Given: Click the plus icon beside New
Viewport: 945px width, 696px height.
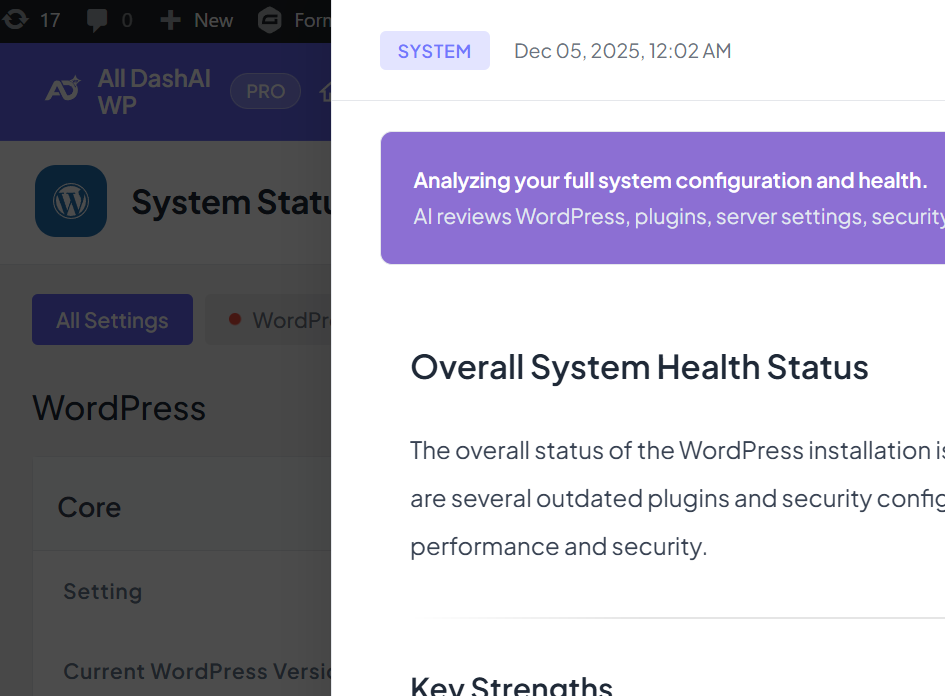Looking at the screenshot, I should point(171,20).
